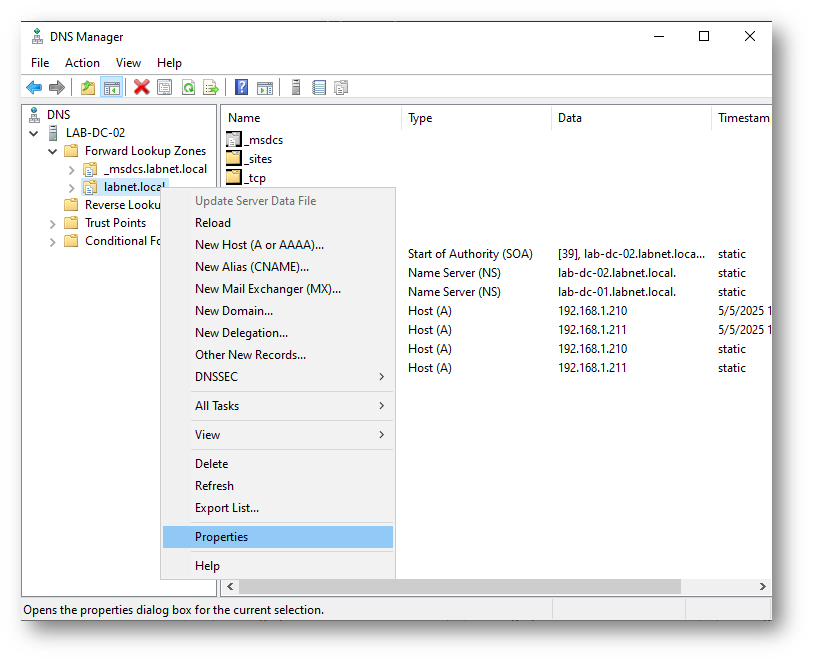This screenshot has width=814, height=663.
Task: Go up one level with the folder-arrow icon
Action: pyautogui.click(x=88, y=88)
